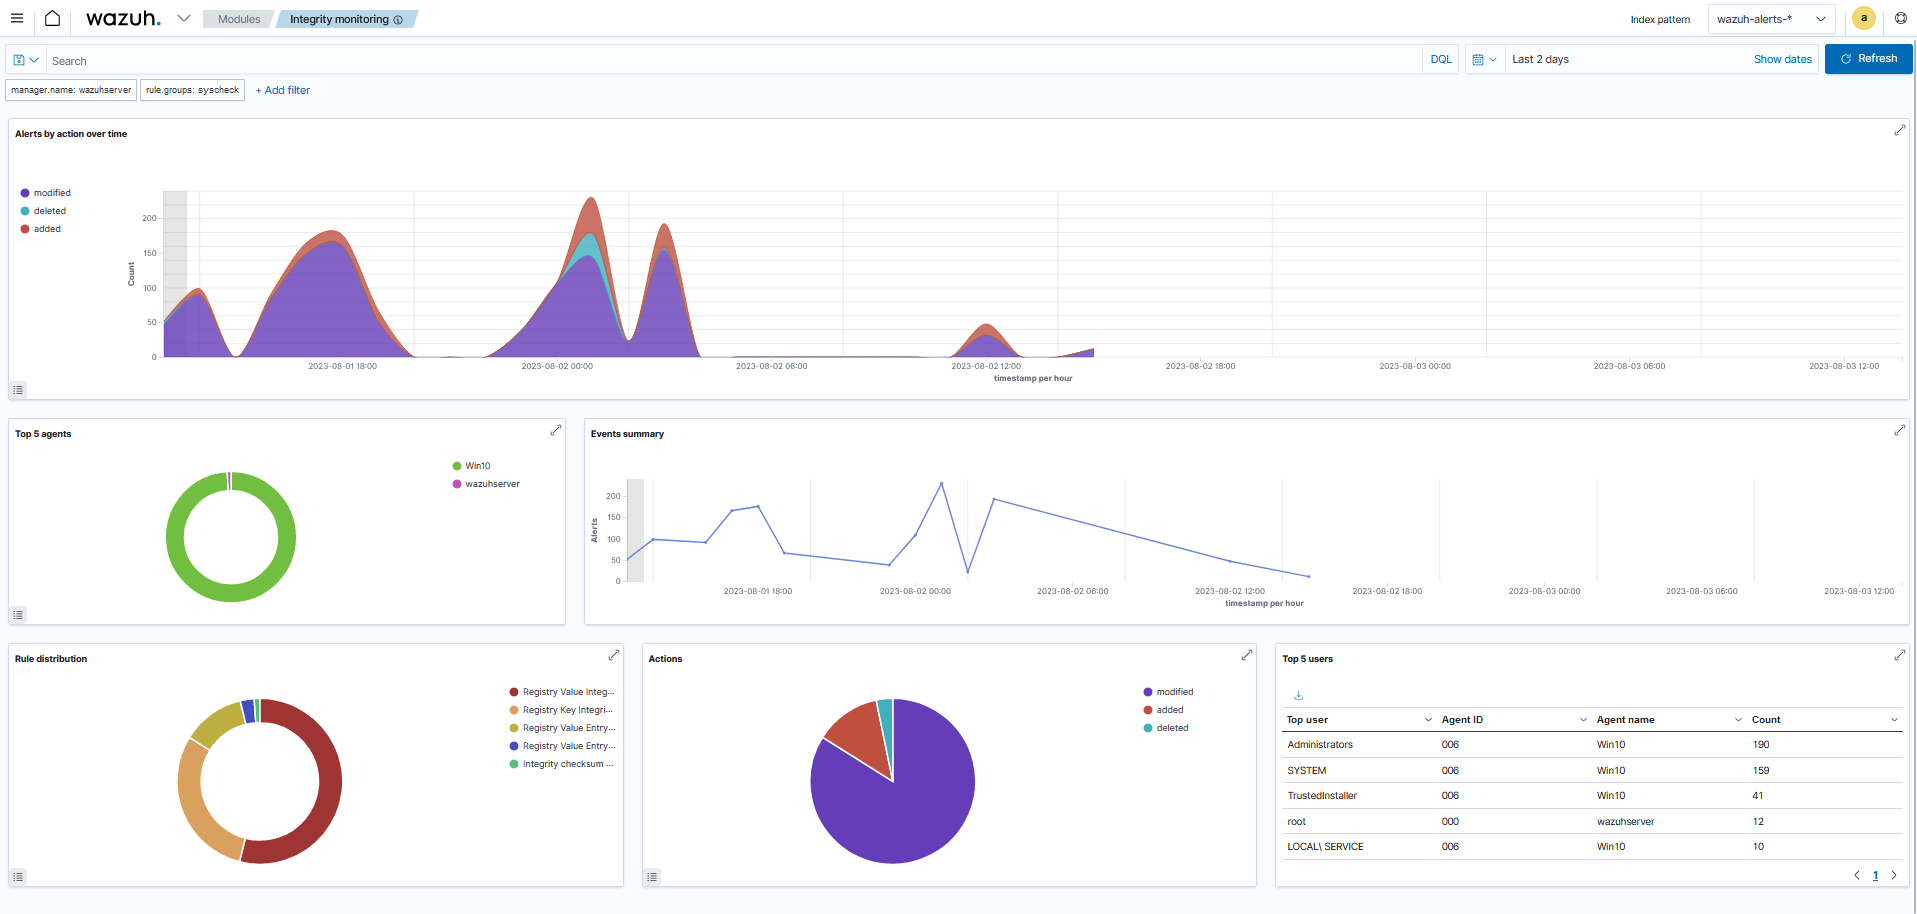The image size is (1917, 914).
Task: Expand the Events summary panel
Action: coord(1899,431)
